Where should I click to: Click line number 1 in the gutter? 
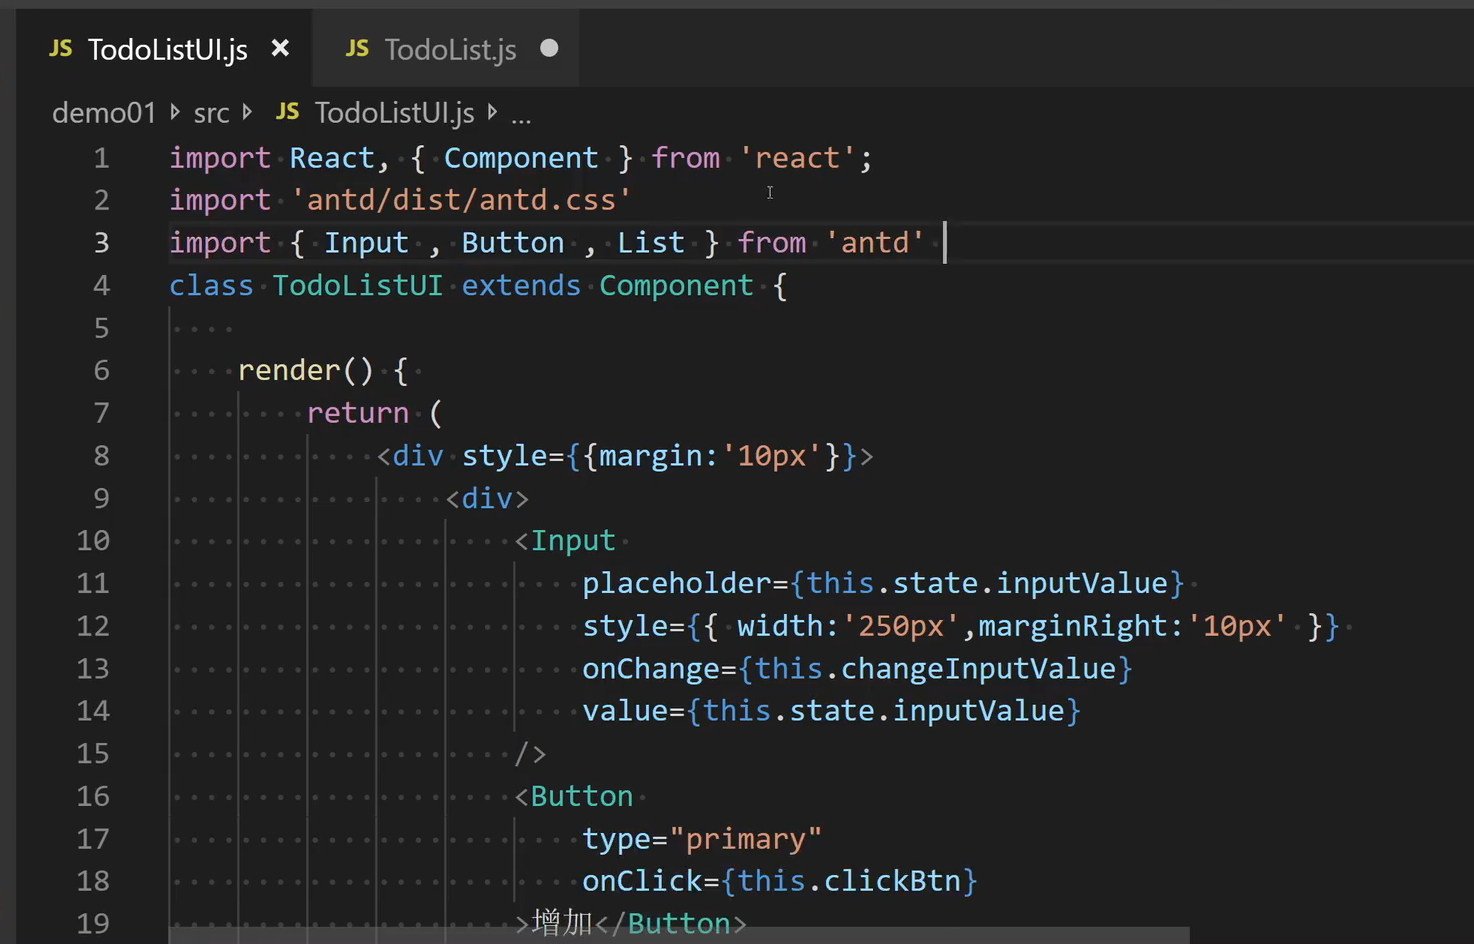click(x=101, y=158)
